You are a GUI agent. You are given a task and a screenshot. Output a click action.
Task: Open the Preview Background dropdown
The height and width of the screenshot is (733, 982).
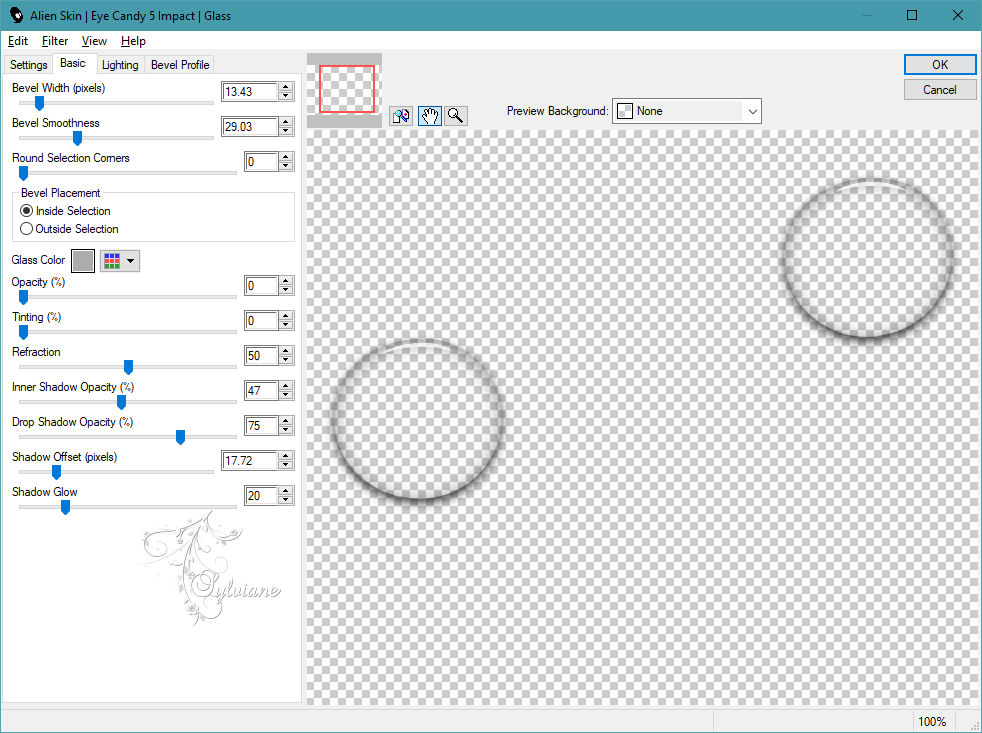coord(686,112)
